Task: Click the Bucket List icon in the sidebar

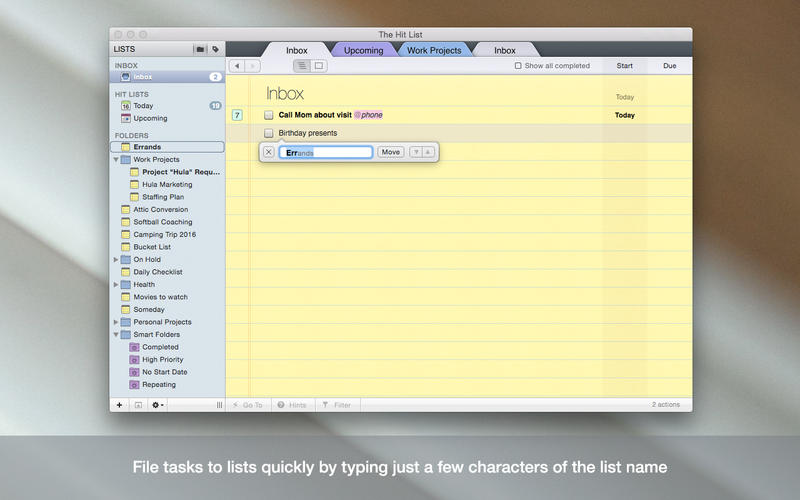Action: click(x=126, y=247)
